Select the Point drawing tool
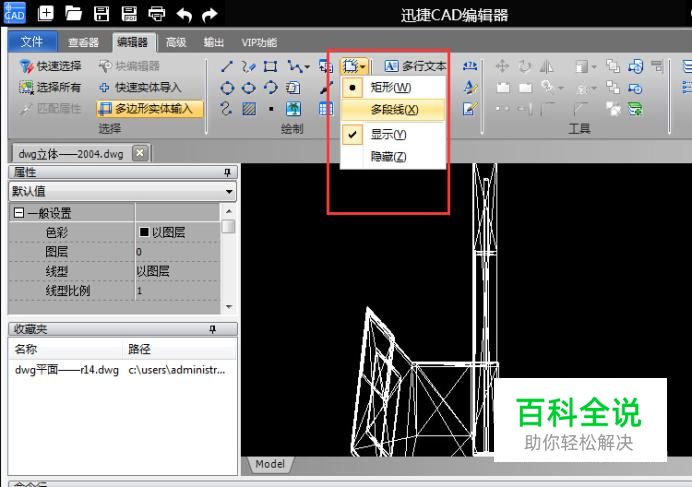 coord(271,109)
